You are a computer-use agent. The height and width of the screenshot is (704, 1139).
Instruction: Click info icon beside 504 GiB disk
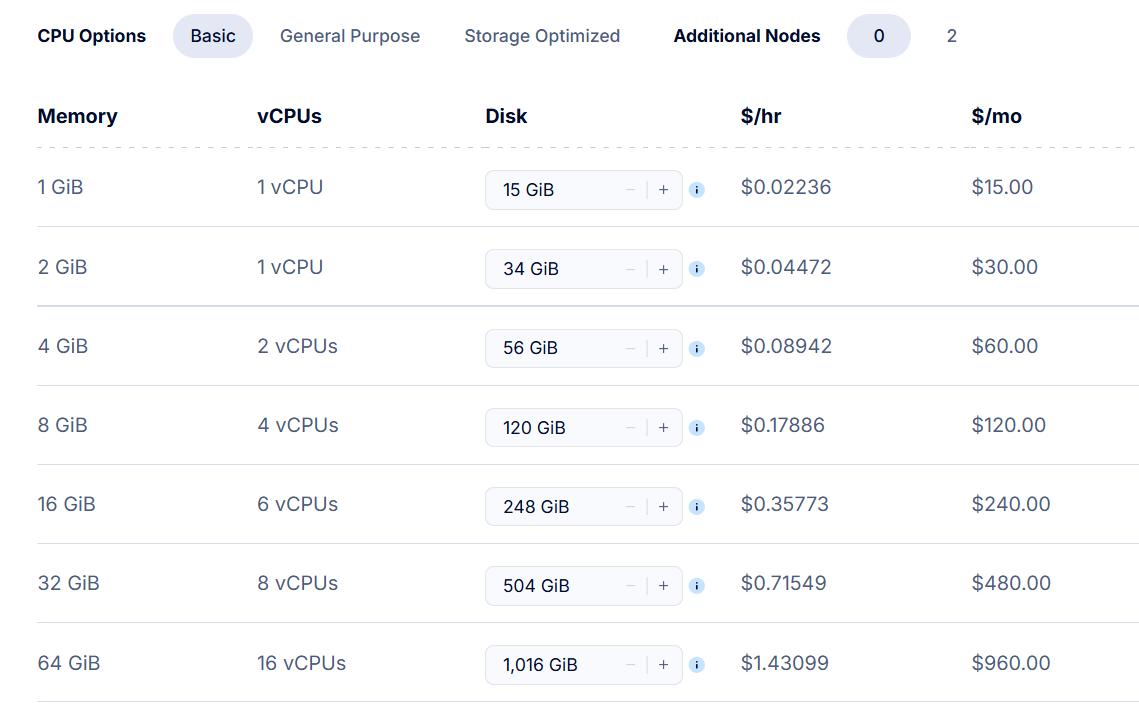pos(697,585)
